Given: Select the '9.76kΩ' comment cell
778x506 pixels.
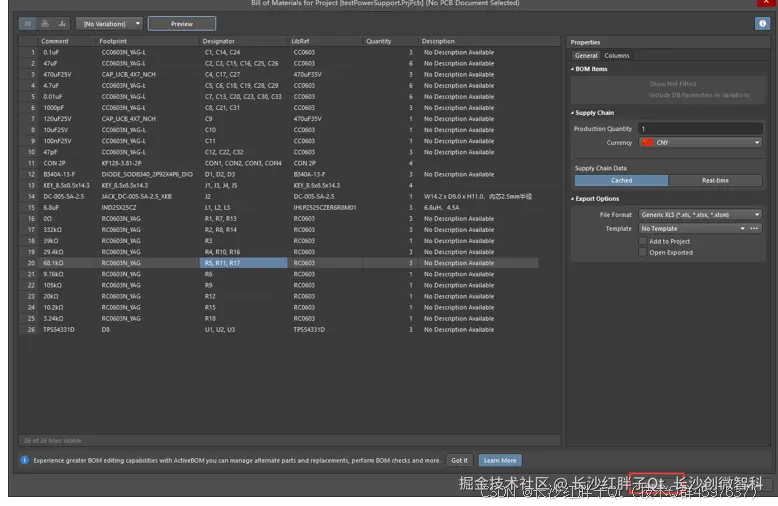Looking at the screenshot, I should [x=67, y=274].
